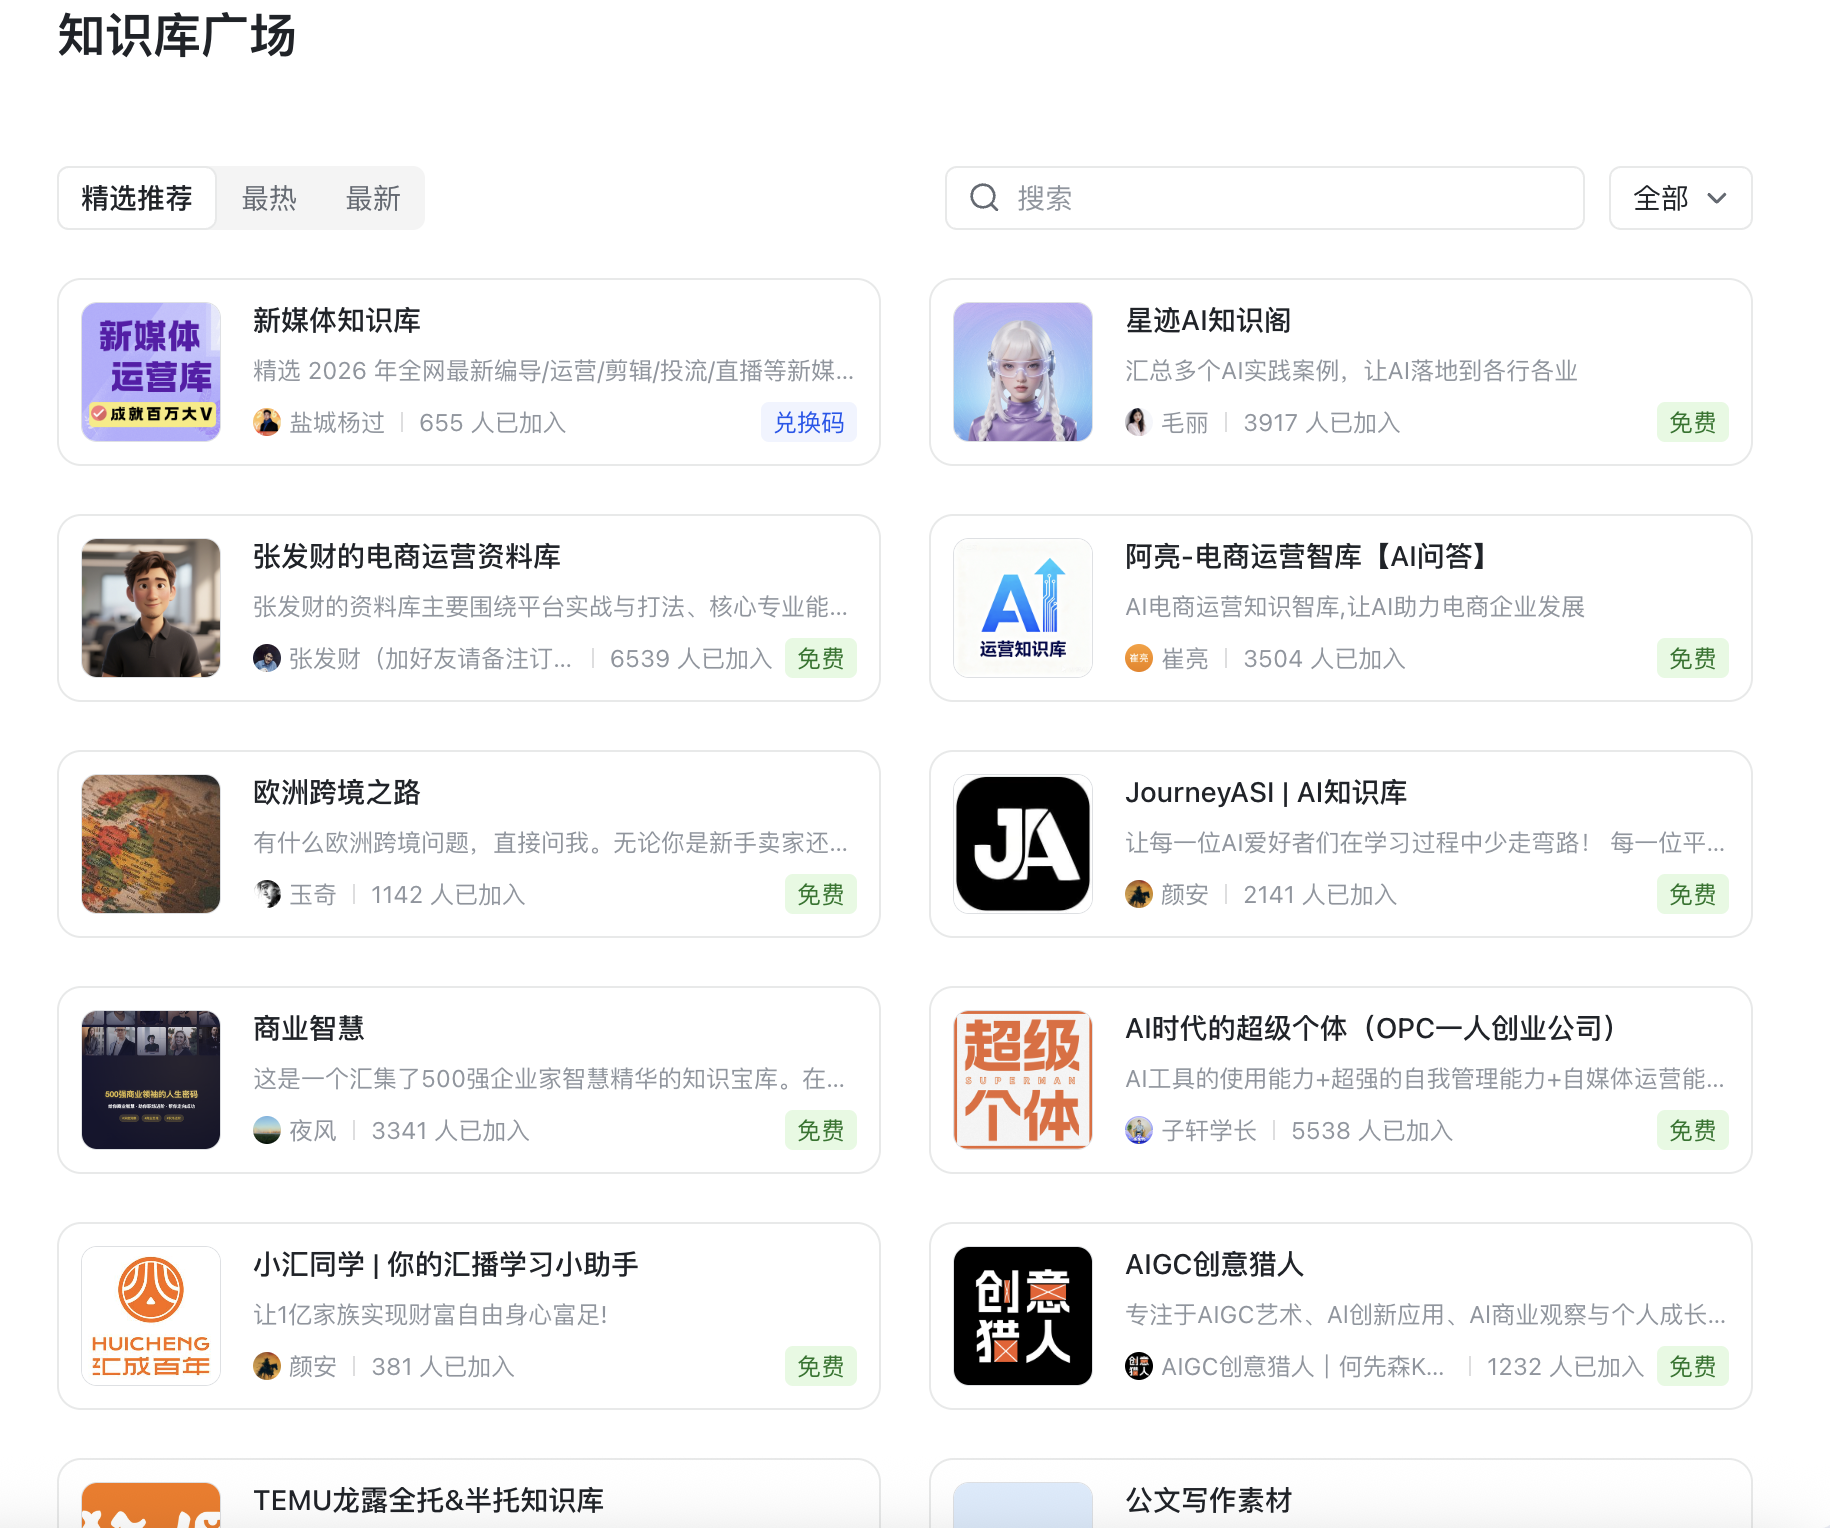
Task: Click the HUICHENG 汇成百年 logo
Action: click(x=151, y=1316)
